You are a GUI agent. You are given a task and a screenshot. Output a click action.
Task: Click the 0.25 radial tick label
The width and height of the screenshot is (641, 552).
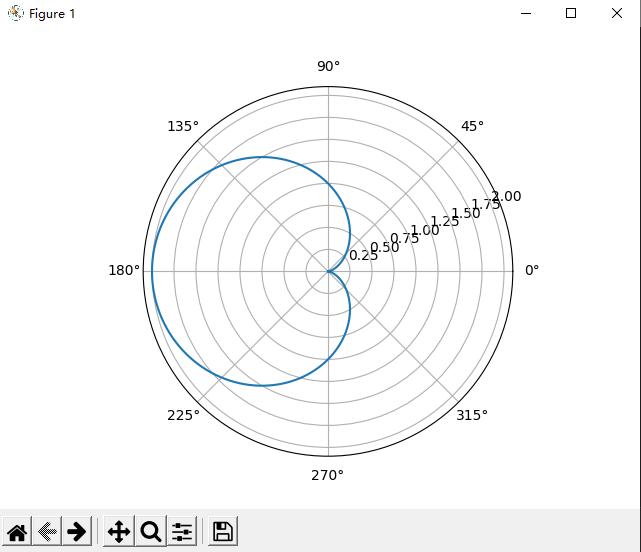point(363,255)
